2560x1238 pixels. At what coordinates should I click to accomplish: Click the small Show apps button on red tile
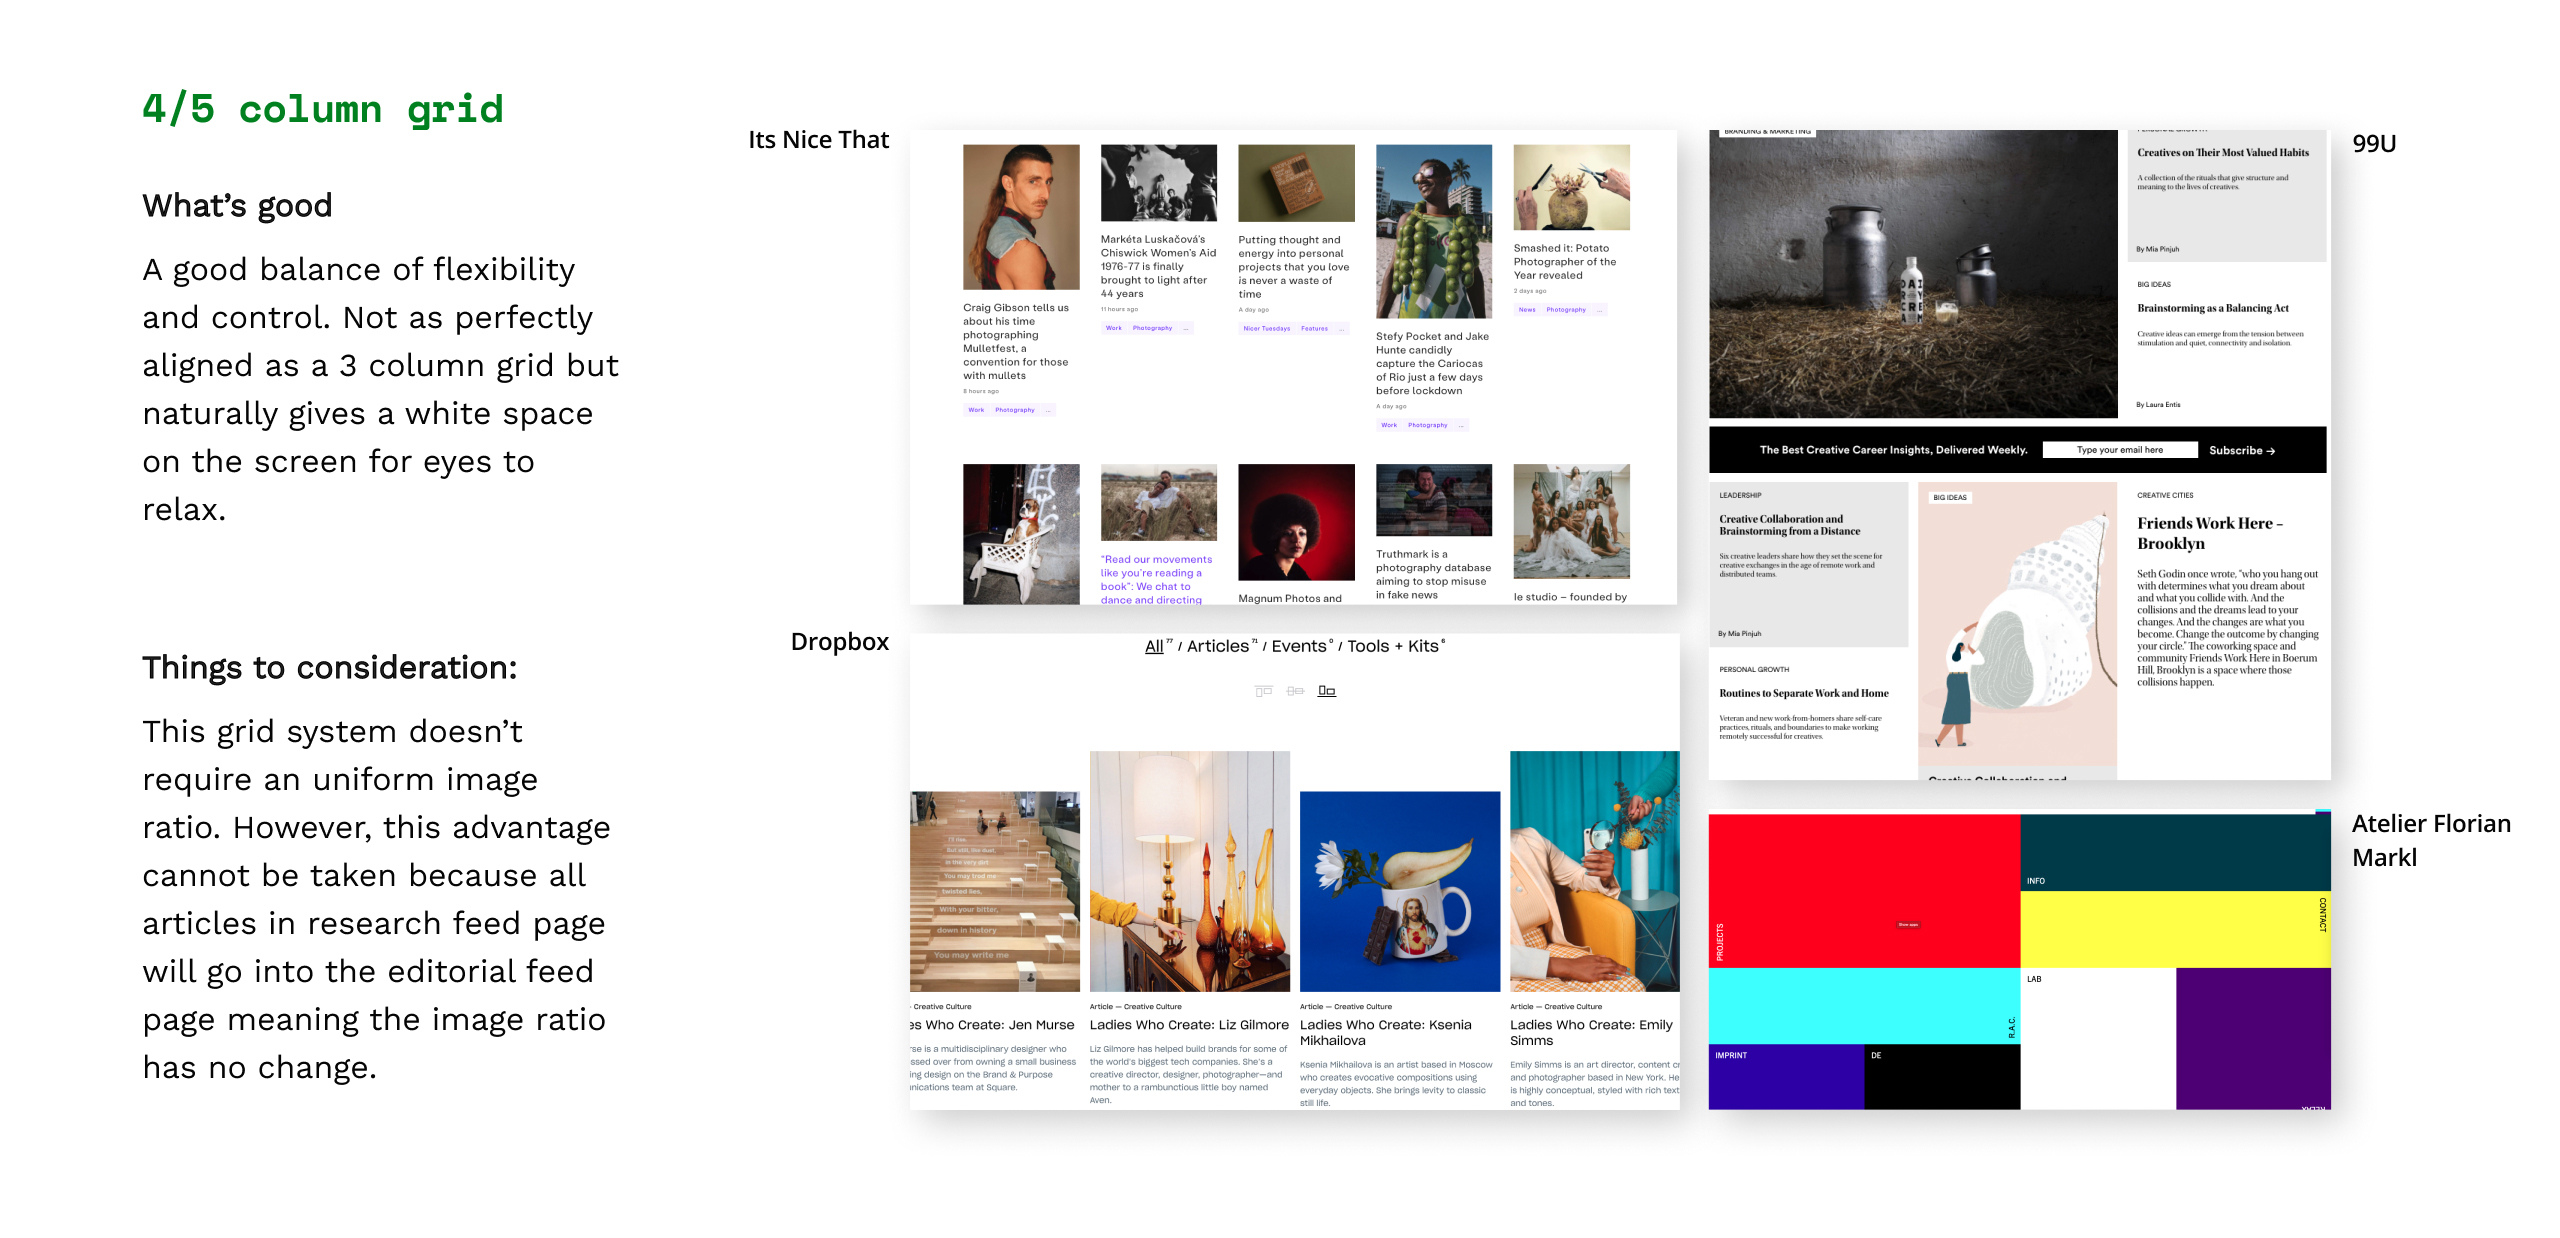pos(1908,925)
